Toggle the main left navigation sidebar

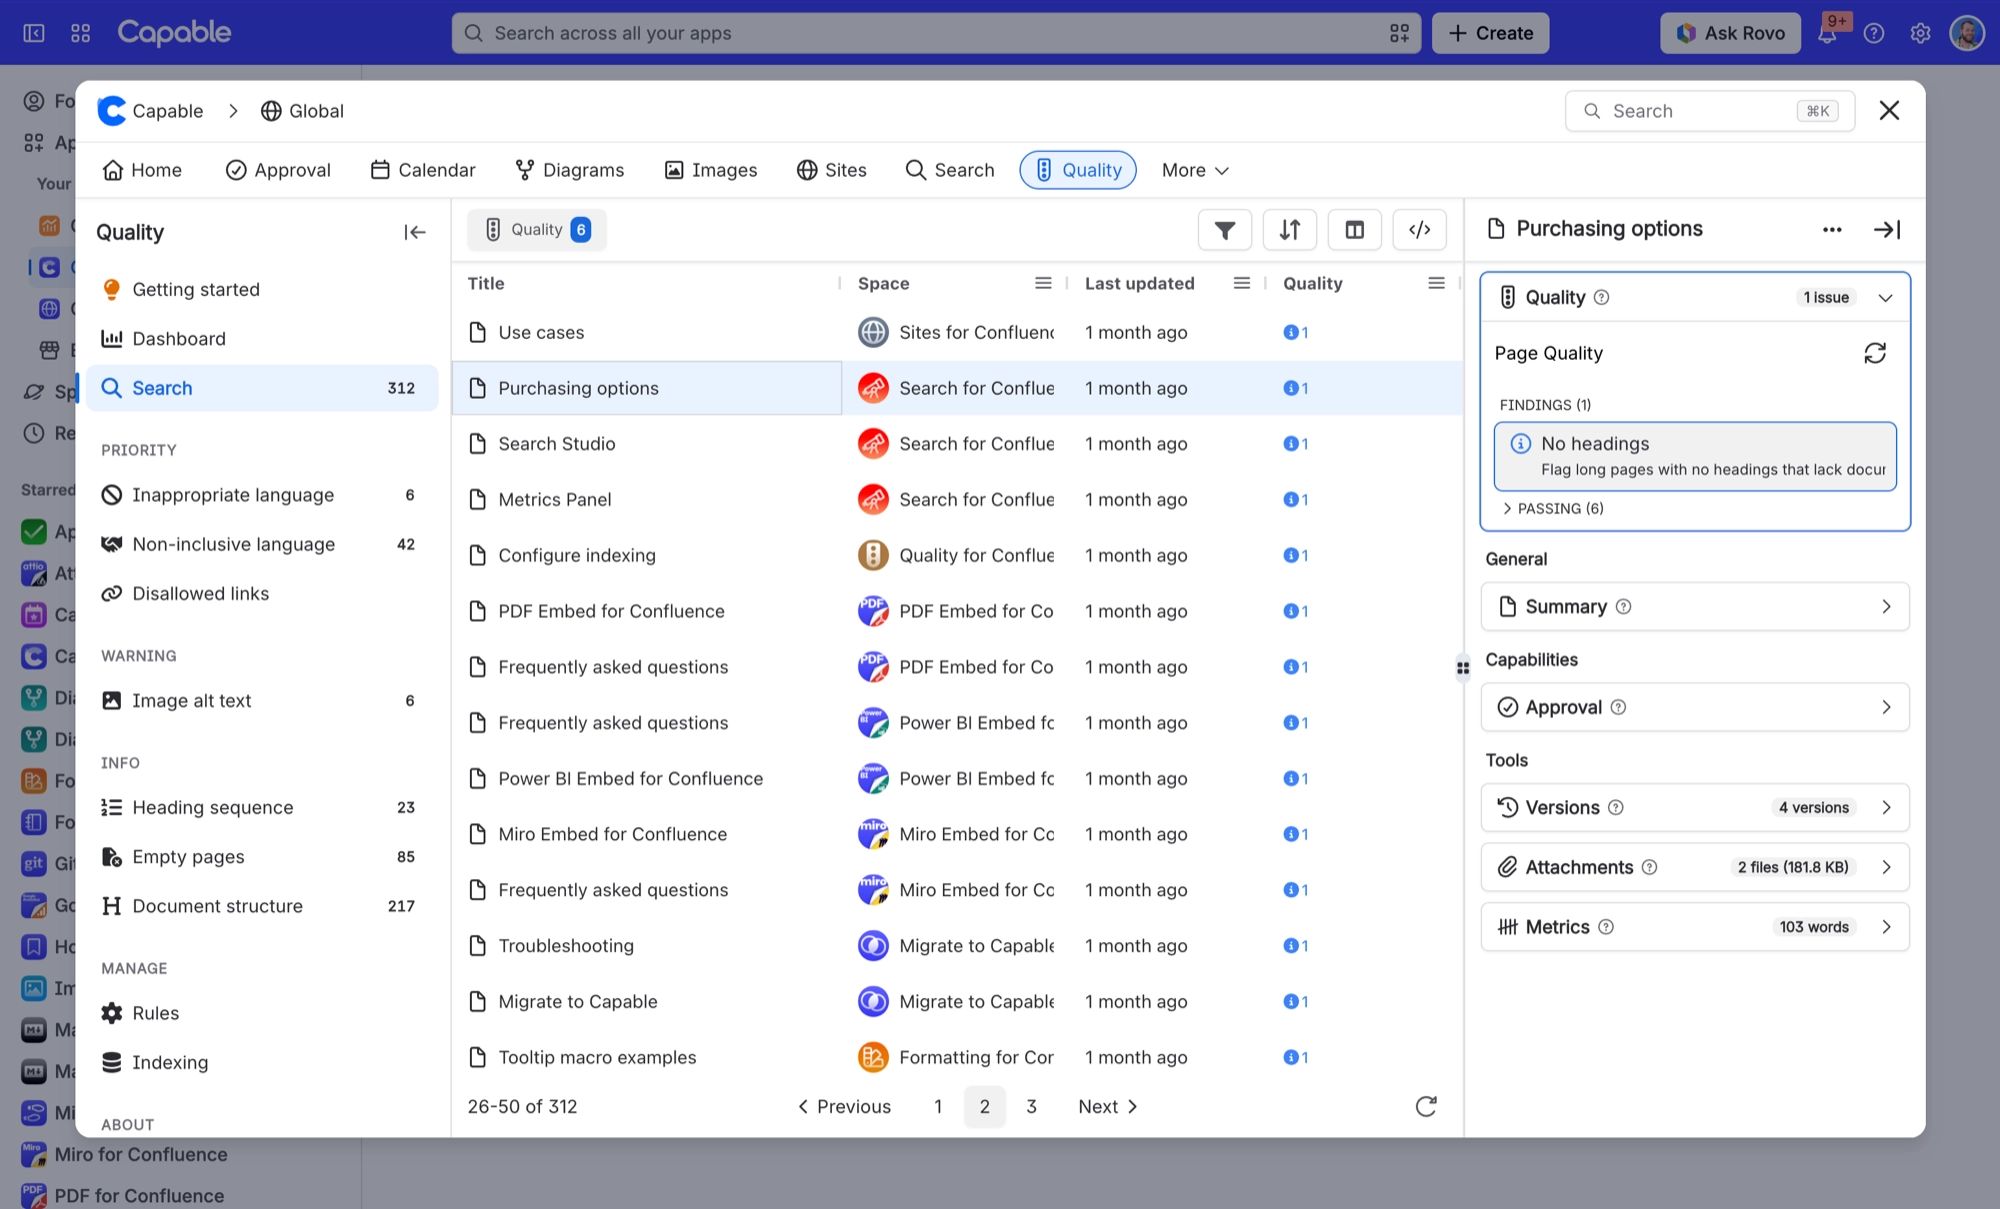(x=34, y=33)
